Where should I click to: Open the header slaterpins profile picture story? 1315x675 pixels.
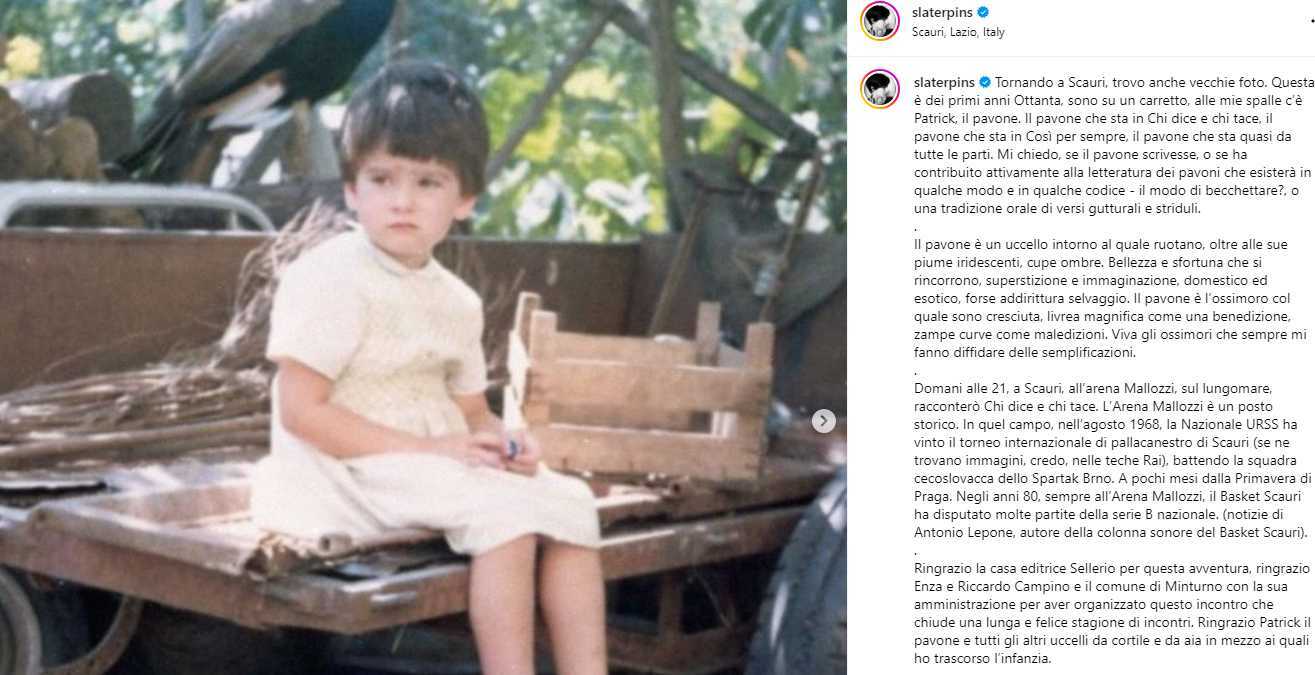coord(880,21)
